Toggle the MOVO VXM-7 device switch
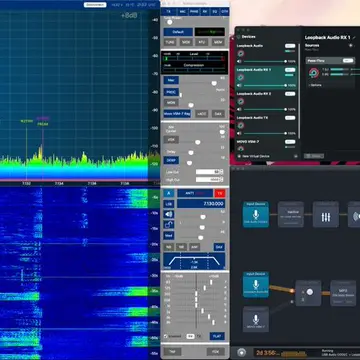Viewport: 360px width, 360px height. tap(290, 142)
